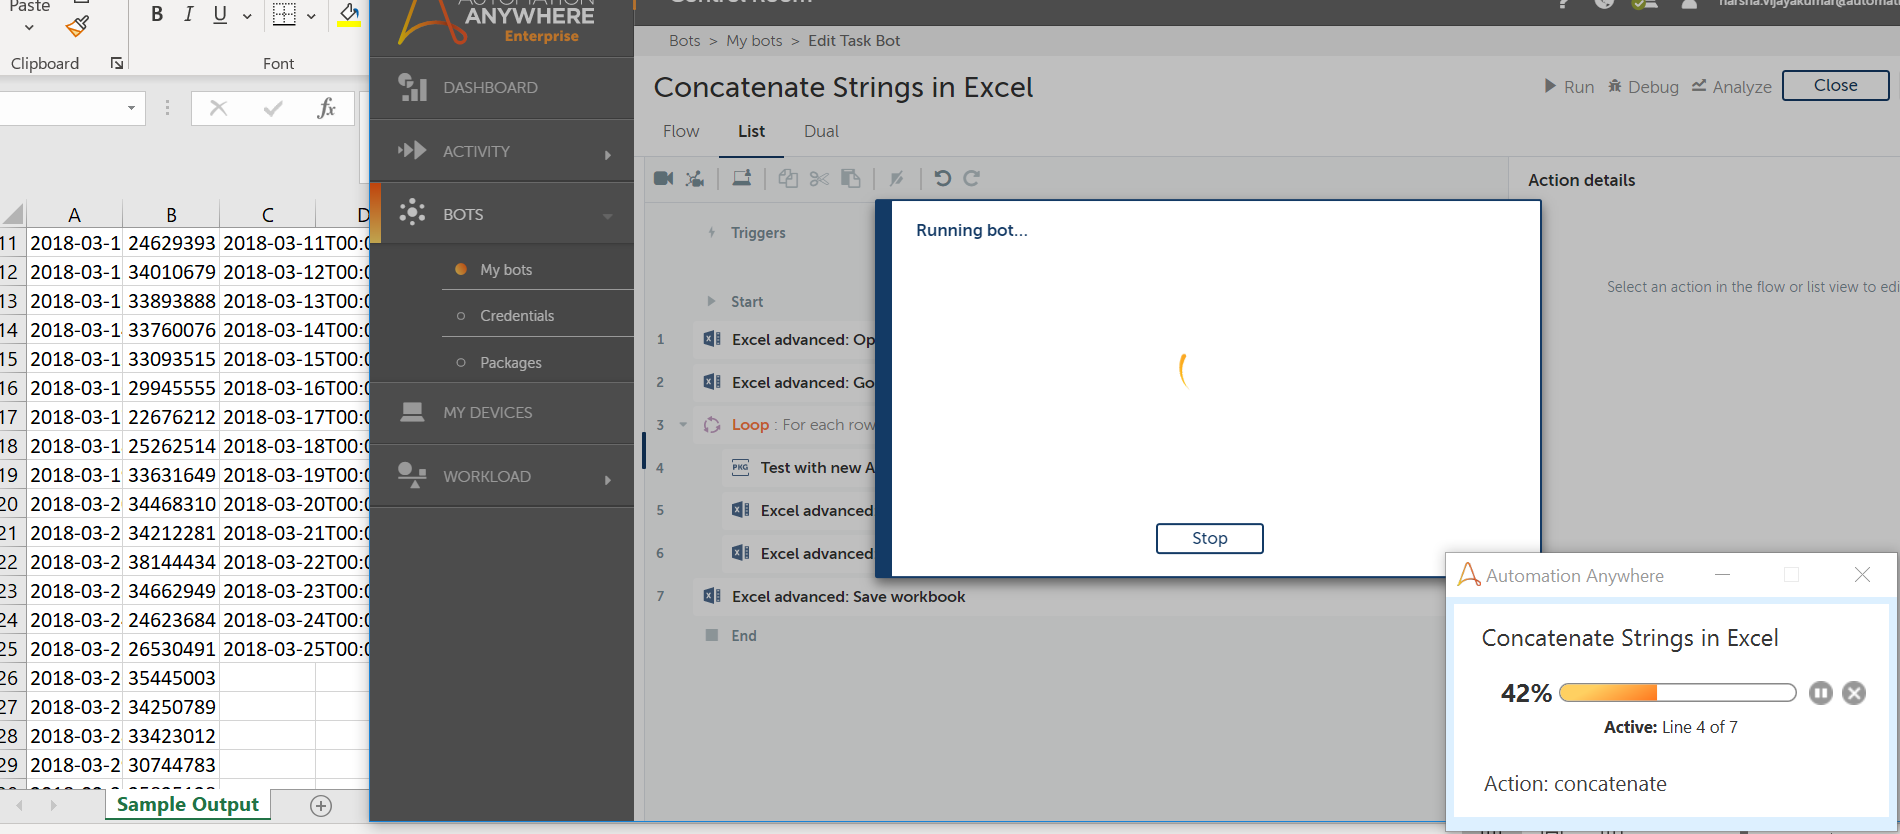This screenshot has height=834, width=1900.
Task: Click the laptop-with-user icon in bot toolbar
Action: [742, 178]
